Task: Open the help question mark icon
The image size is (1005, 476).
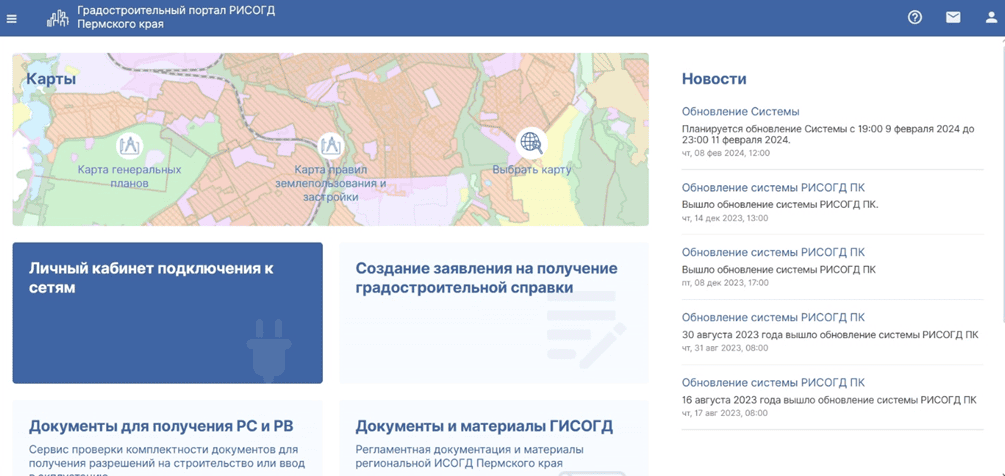Action: tap(914, 17)
